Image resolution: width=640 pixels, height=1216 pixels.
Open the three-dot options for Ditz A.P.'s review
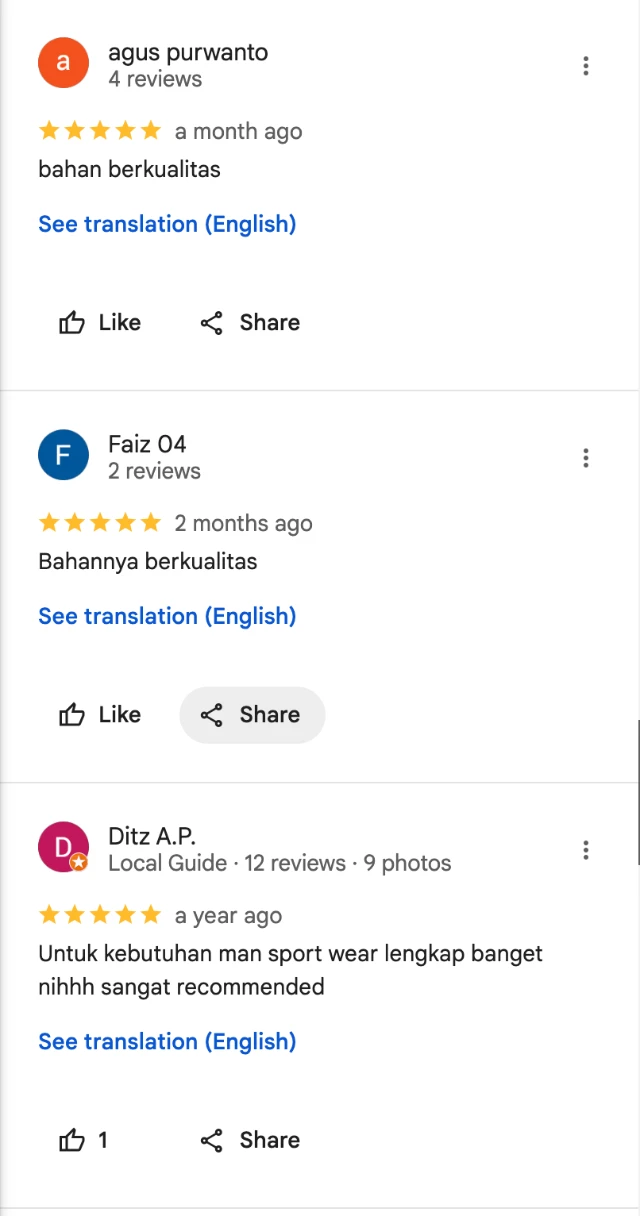point(586,849)
